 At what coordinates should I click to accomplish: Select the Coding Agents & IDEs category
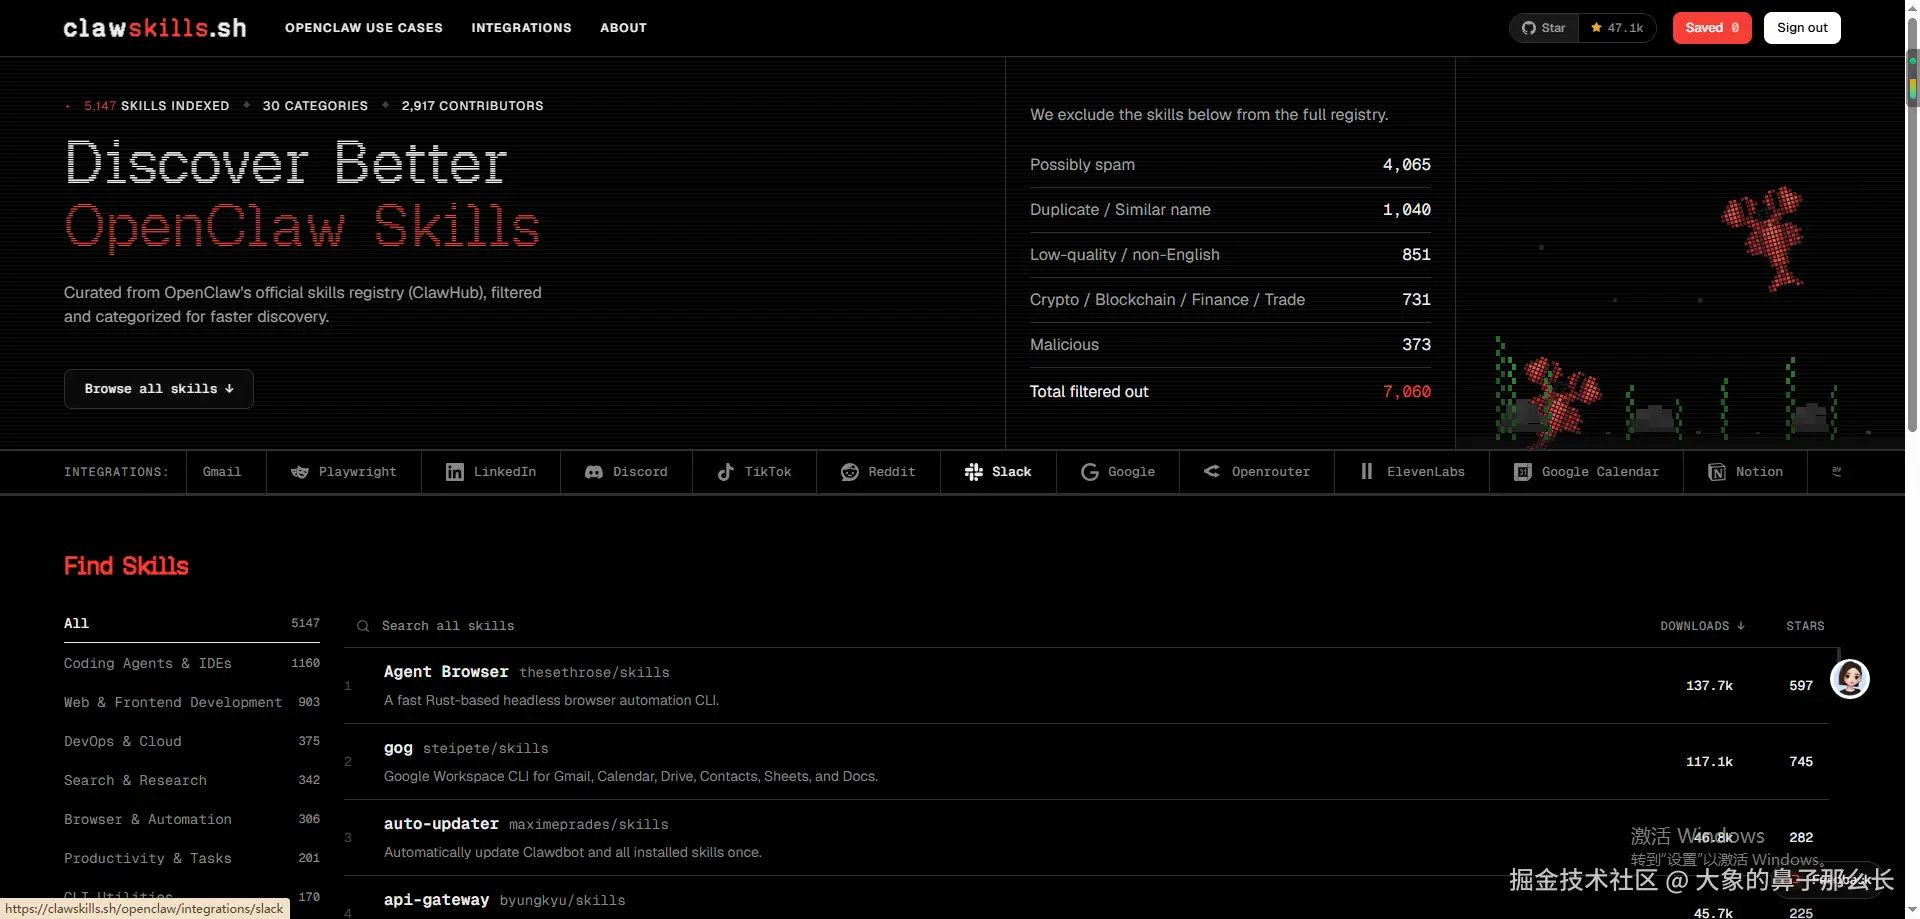click(148, 663)
